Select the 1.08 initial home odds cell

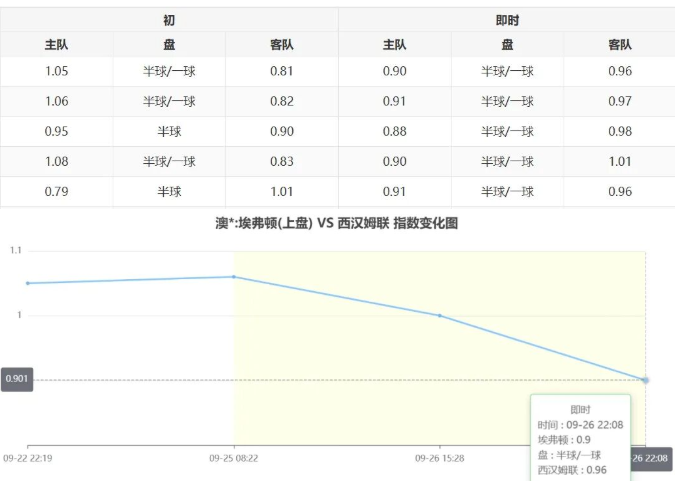click(x=57, y=161)
